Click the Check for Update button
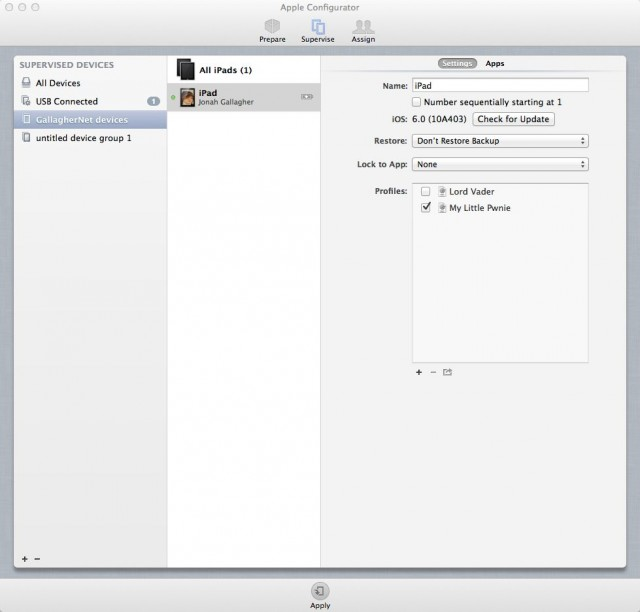 click(x=513, y=119)
